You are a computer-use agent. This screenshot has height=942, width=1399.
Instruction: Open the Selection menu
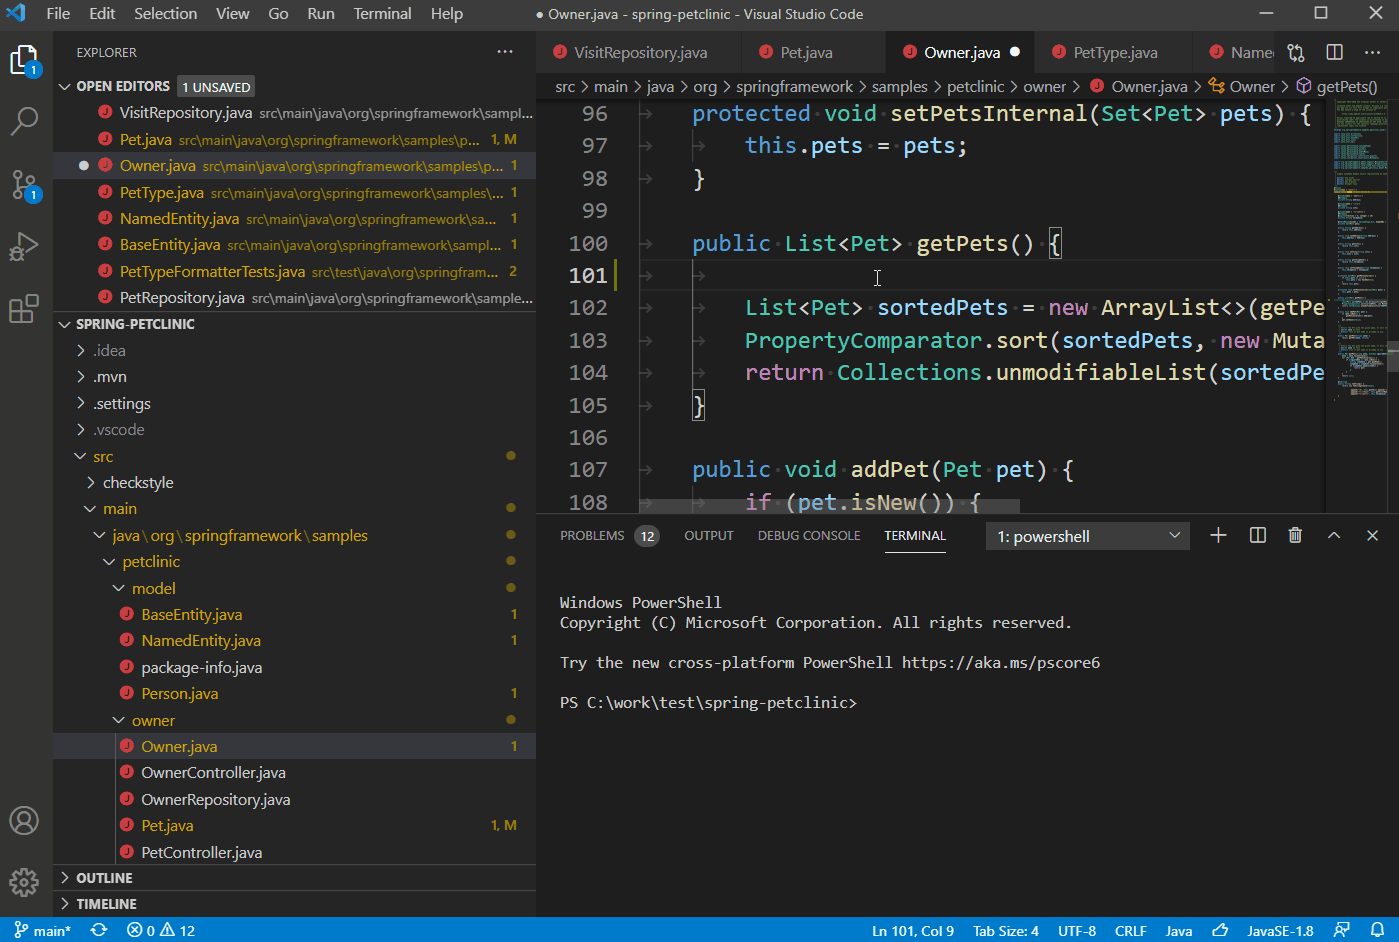pyautogui.click(x=166, y=13)
